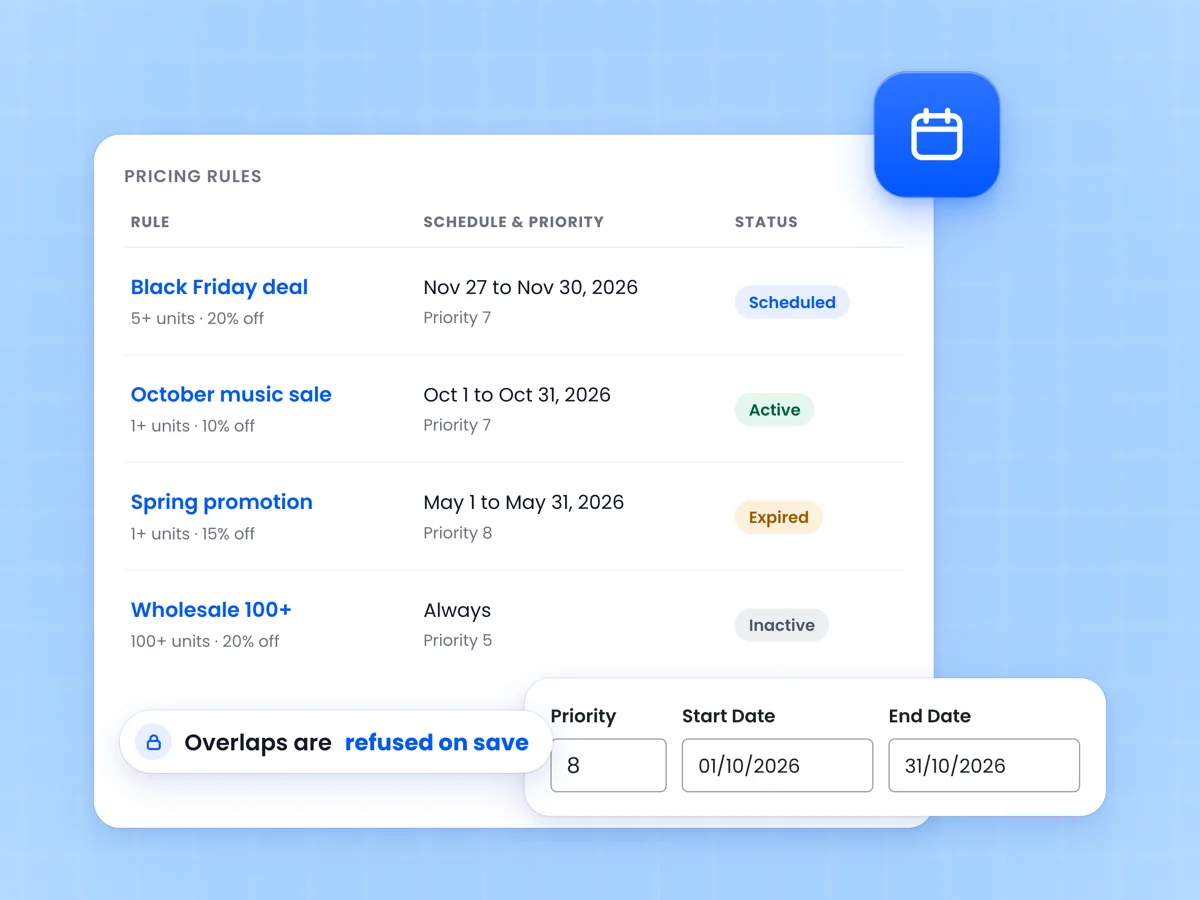1200x900 pixels.
Task: Focus the Start Date field
Action: point(777,766)
